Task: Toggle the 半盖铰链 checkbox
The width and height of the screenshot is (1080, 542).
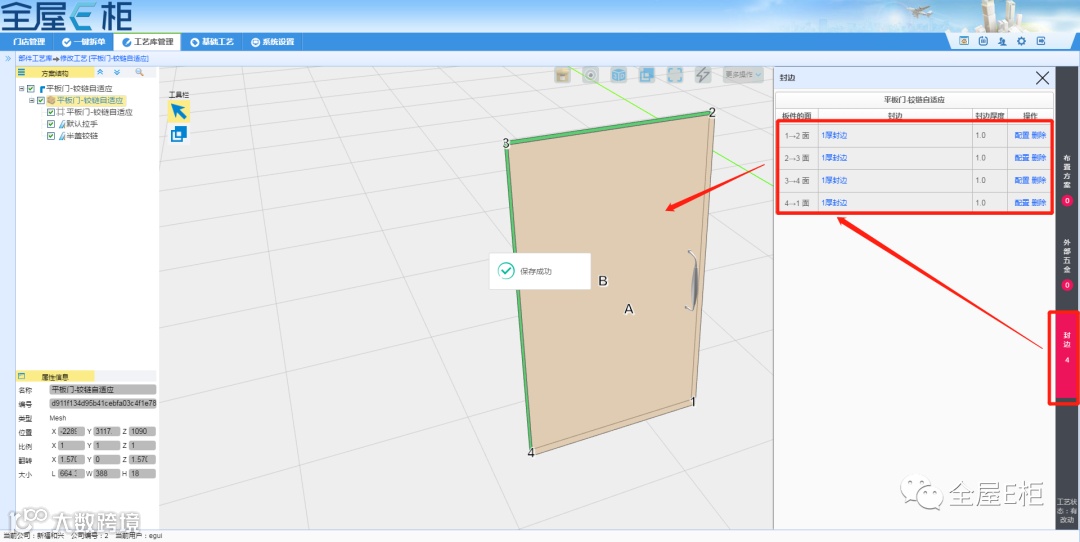Action: [51, 136]
